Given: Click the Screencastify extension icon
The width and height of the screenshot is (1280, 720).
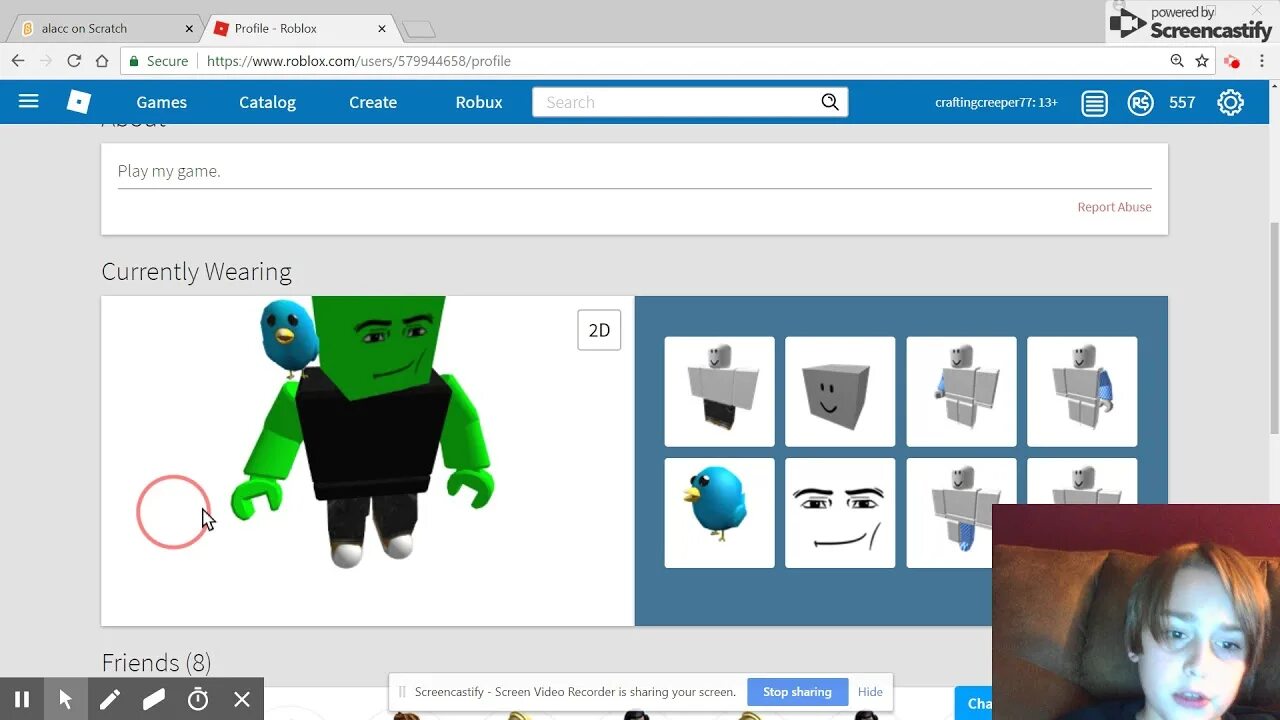Looking at the screenshot, I should pos(1231,61).
